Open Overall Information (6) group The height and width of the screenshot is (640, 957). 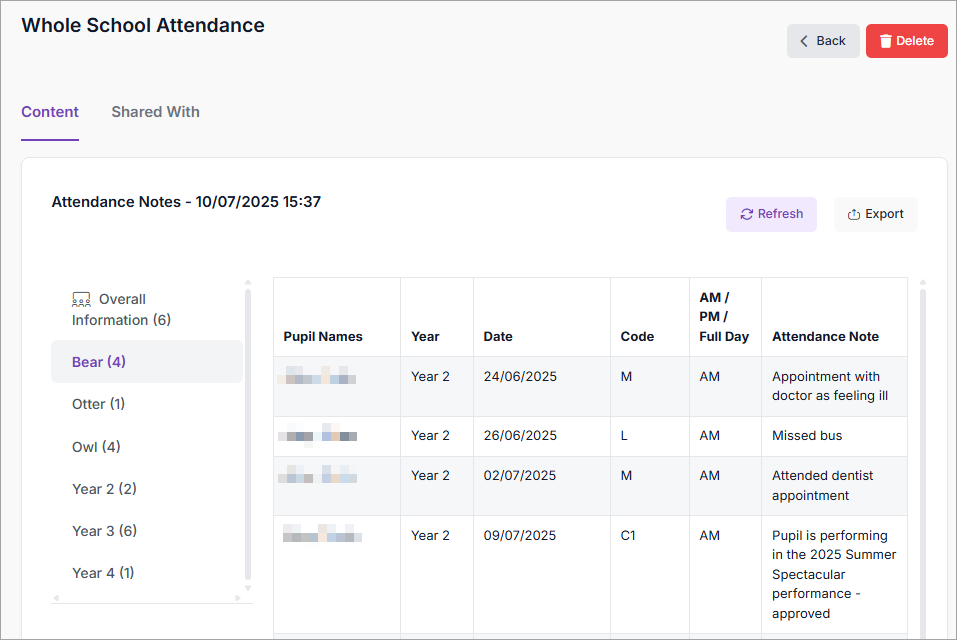121,310
